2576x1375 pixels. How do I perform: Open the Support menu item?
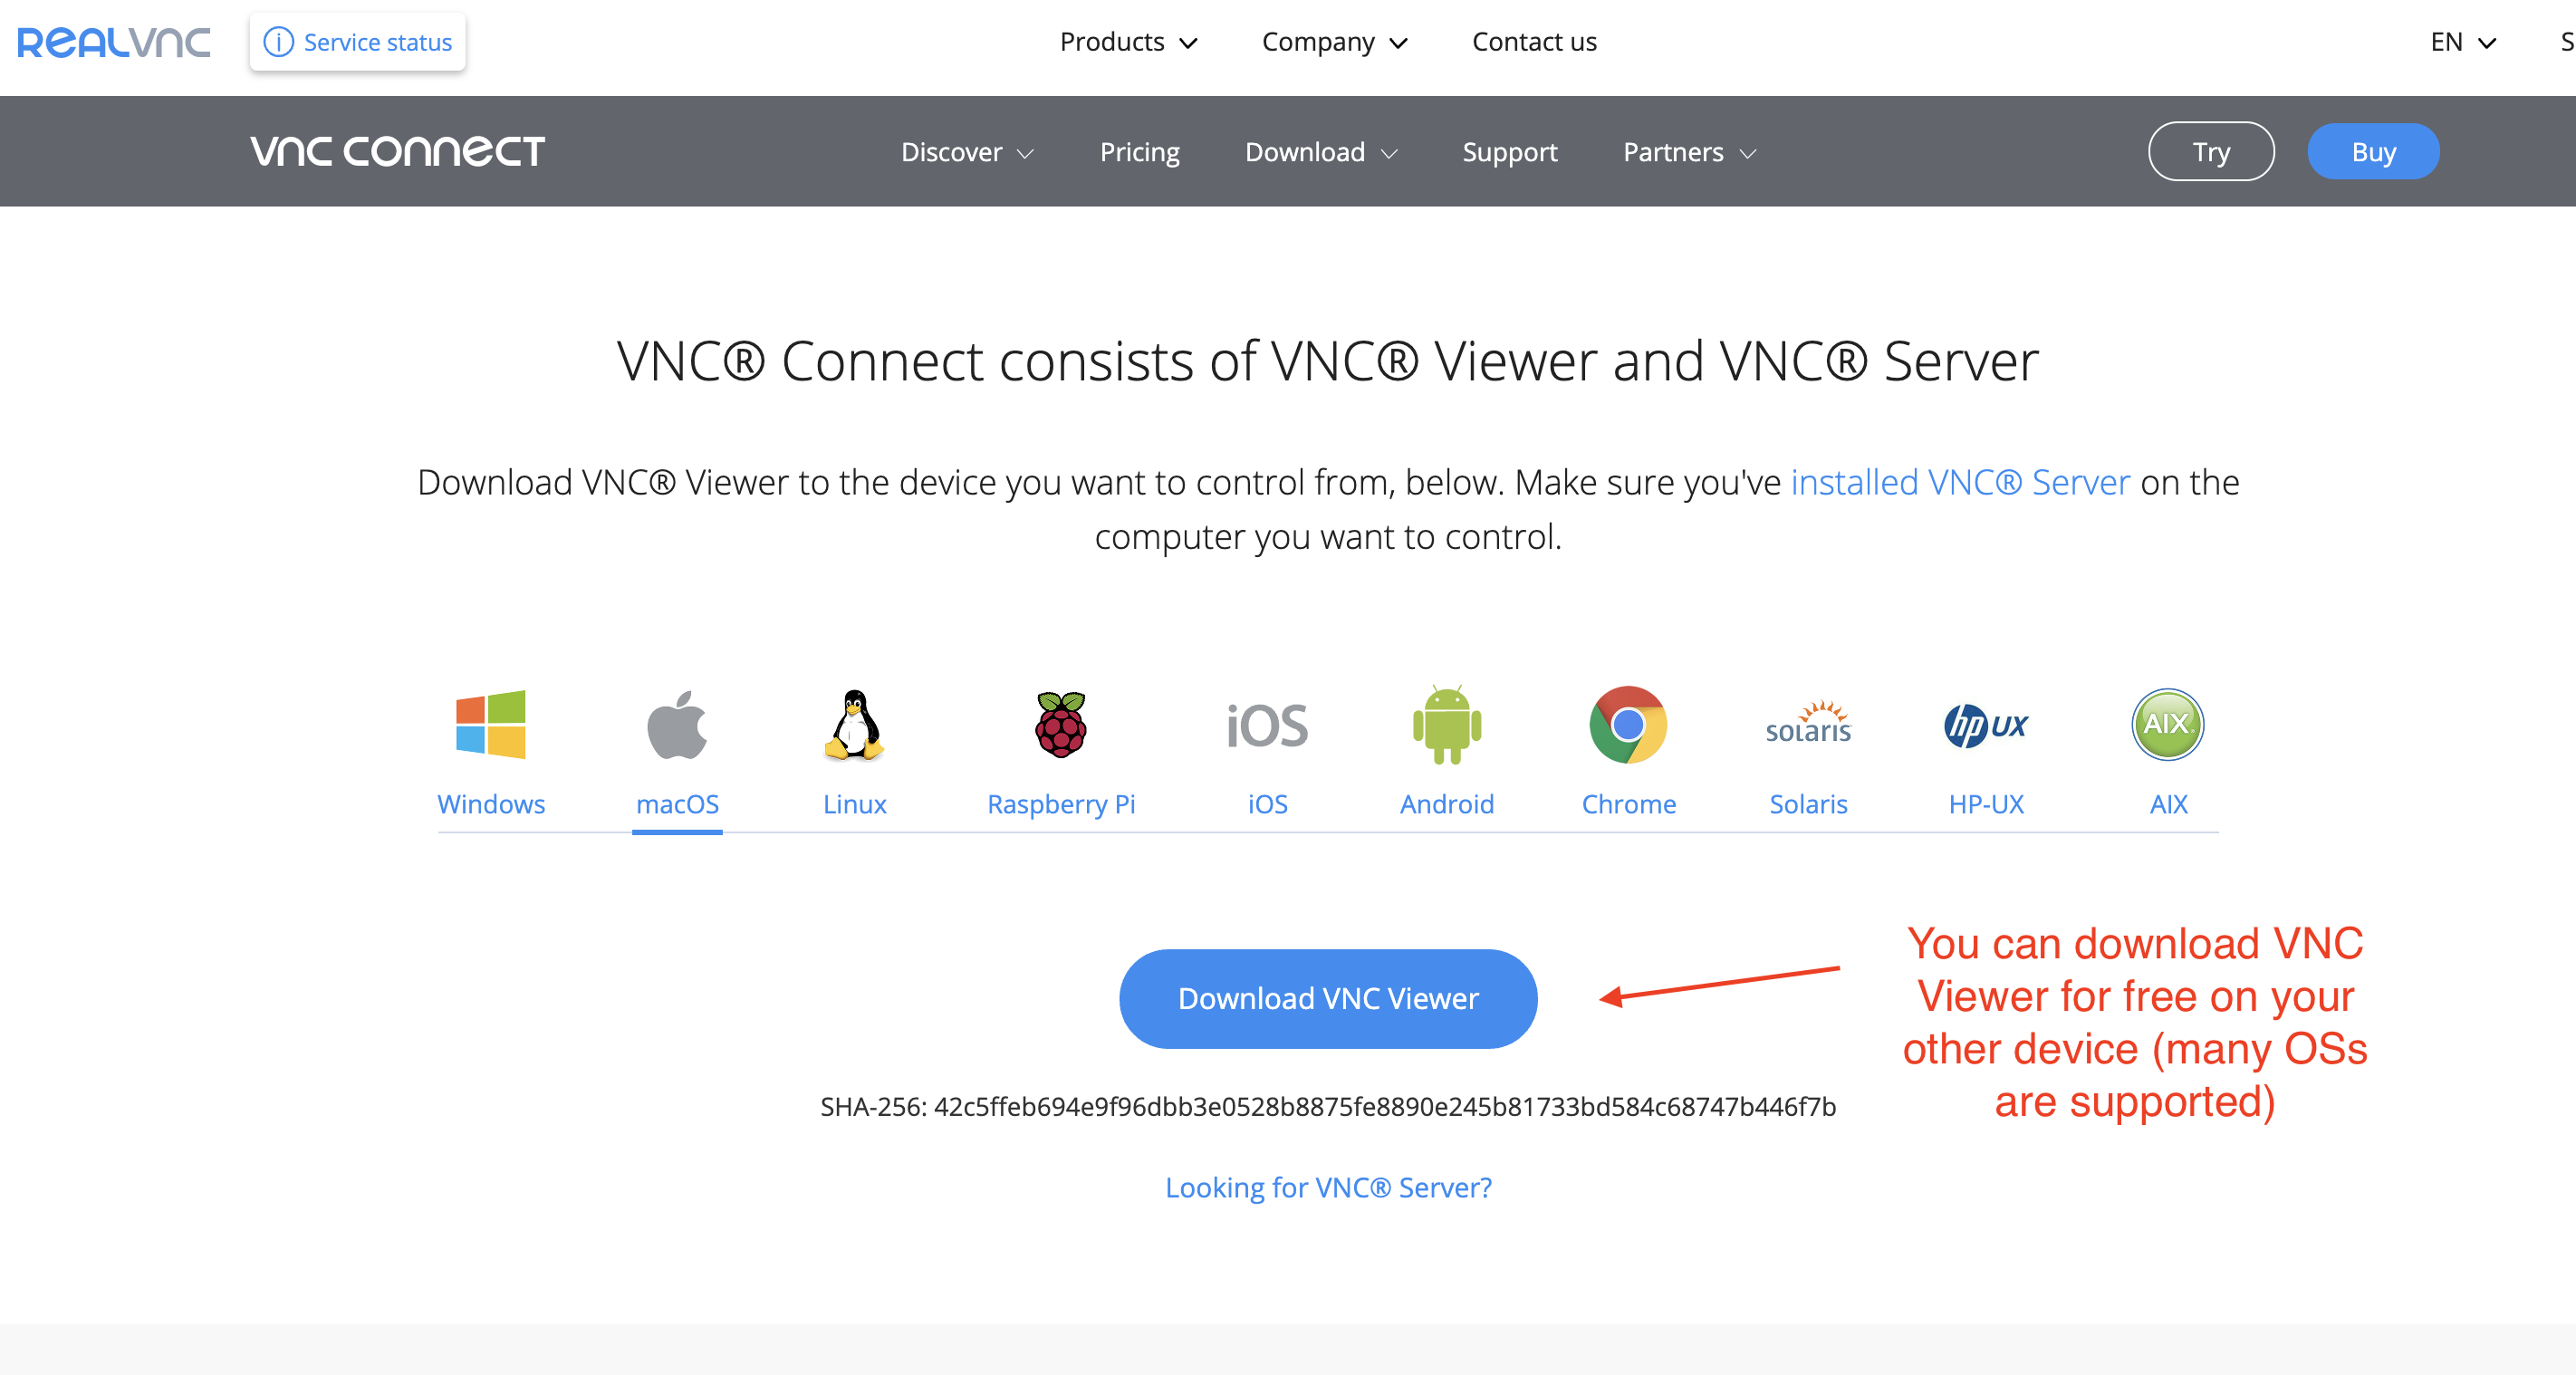tap(1509, 152)
